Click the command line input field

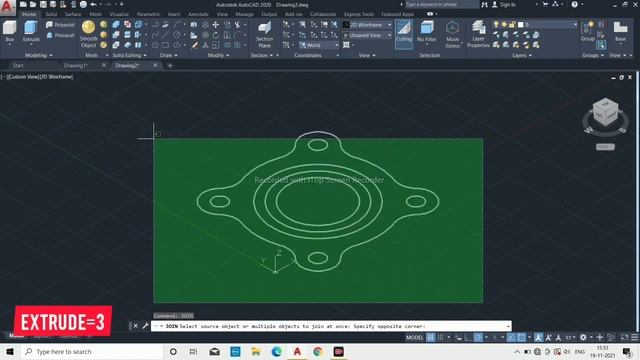(331, 326)
